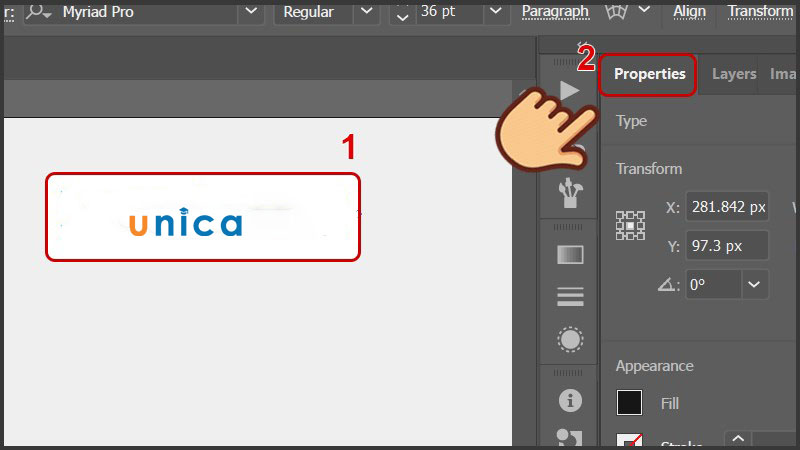This screenshot has height=450, width=800.
Task: Open the Appearance panel circle icon
Action: click(x=570, y=339)
